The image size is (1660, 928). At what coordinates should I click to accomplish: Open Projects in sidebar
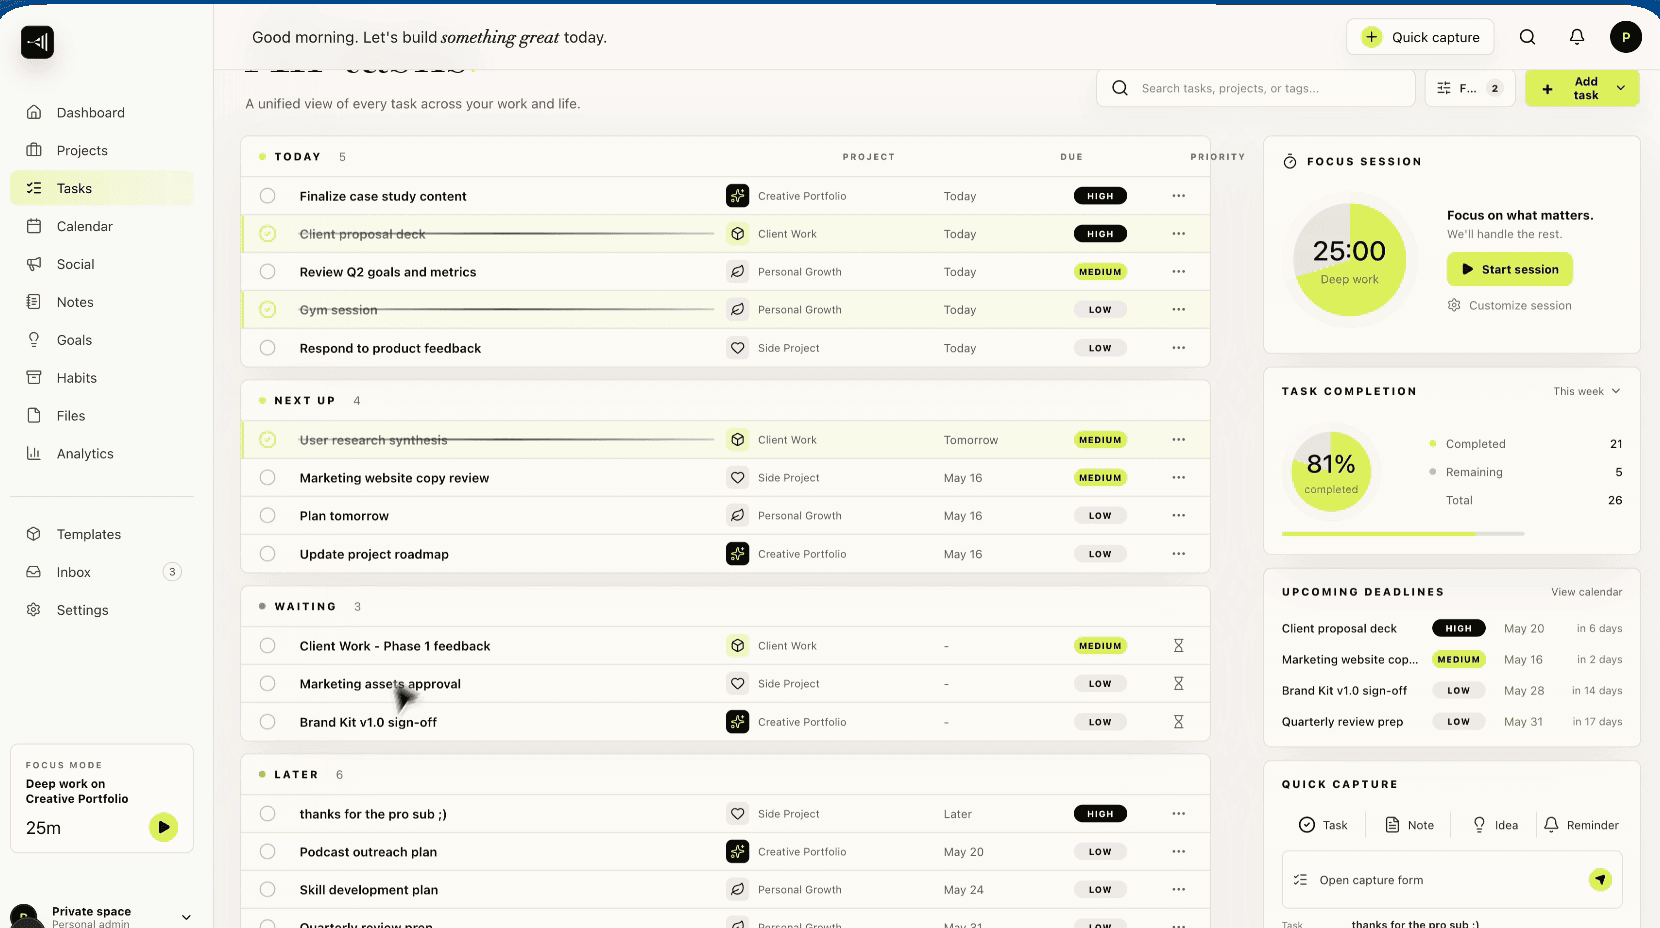(x=102, y=151)
